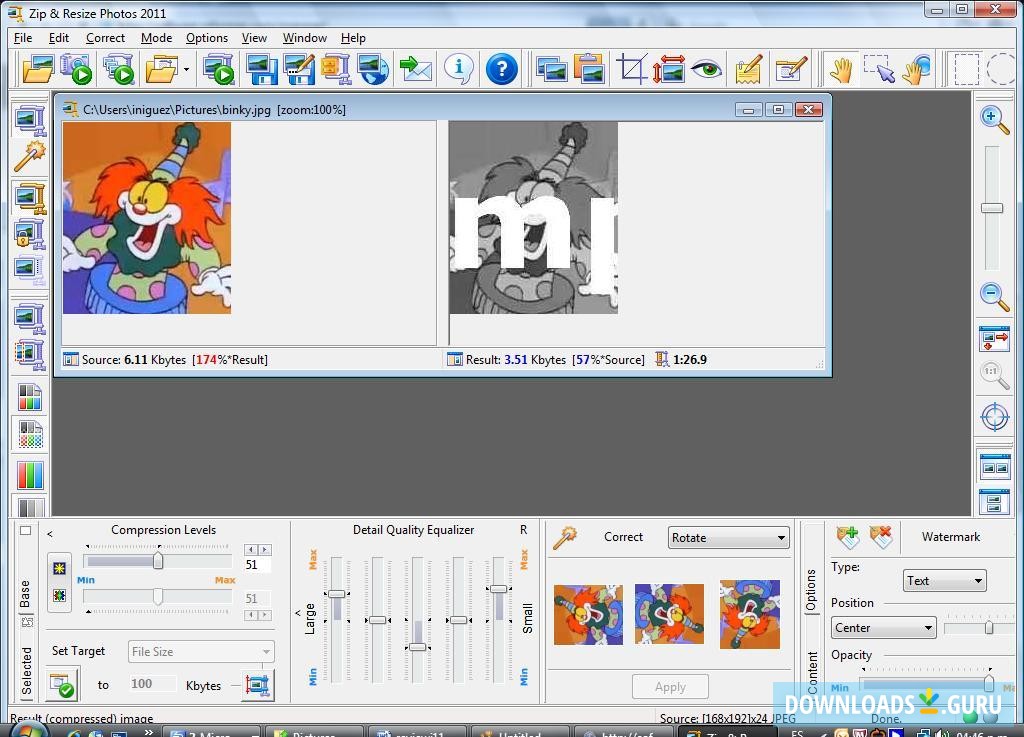
Task: Toggle the checkbox above the Base tab
Action: 26,531
